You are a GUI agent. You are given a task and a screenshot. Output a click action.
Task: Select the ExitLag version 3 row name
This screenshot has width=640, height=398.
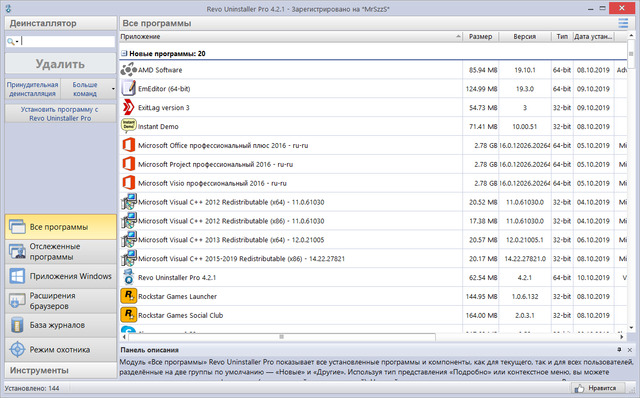[x=164, y=108]
